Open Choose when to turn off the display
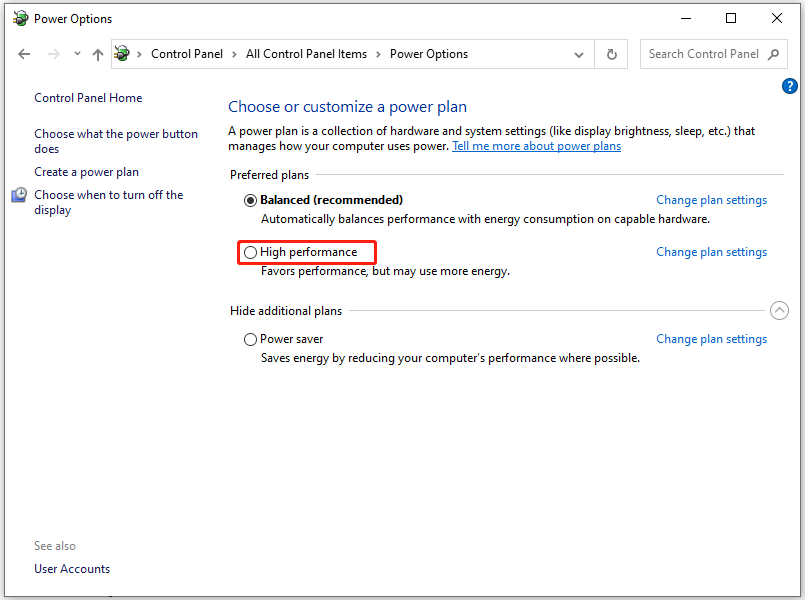 click(109, 202)
